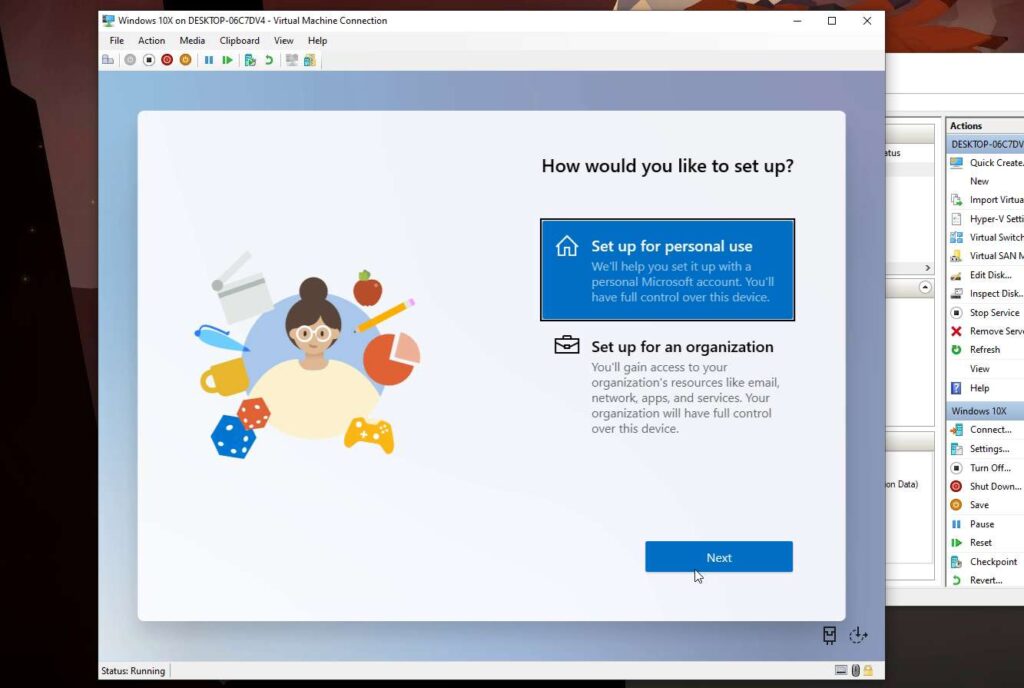1024x688 pixels.
Task: Click the mouse status icon in status bar
Action: (x=856, y=670)
